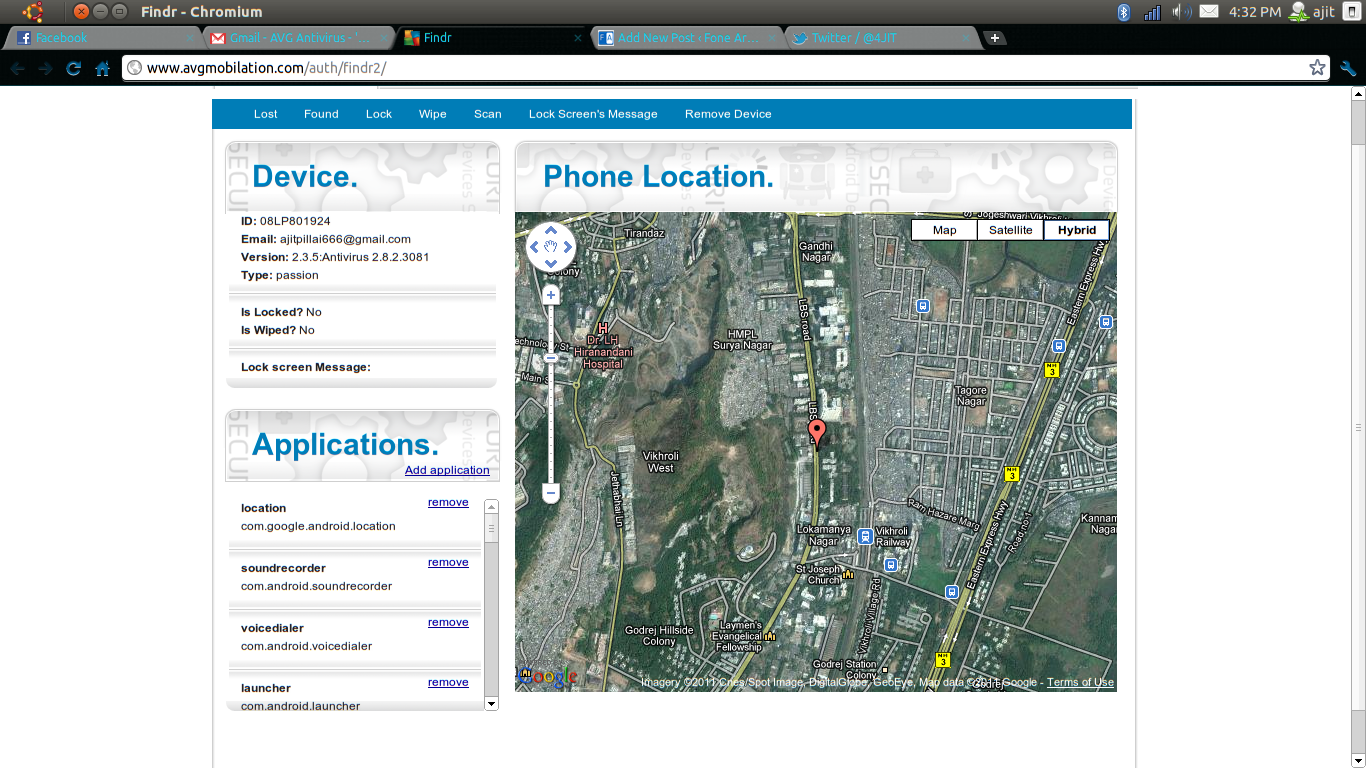Click Found in the blue menu
The image size is (1366, 768).
click(x=321, y=114)
